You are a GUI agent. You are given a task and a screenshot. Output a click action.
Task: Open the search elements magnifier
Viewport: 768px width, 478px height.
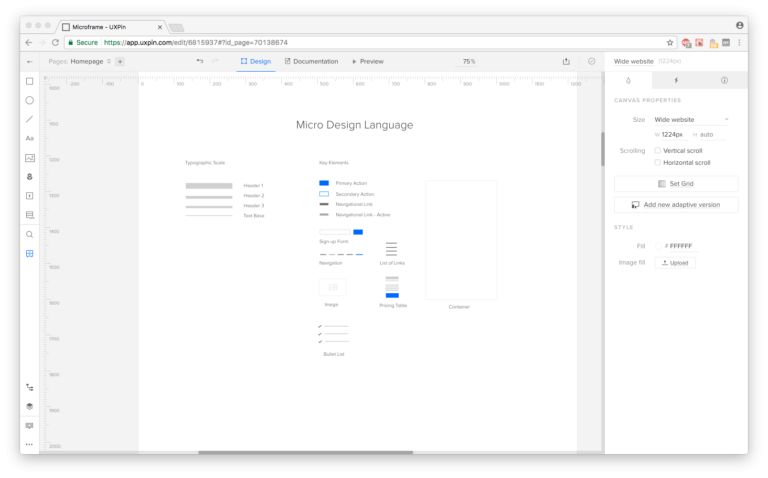(29, 234)
